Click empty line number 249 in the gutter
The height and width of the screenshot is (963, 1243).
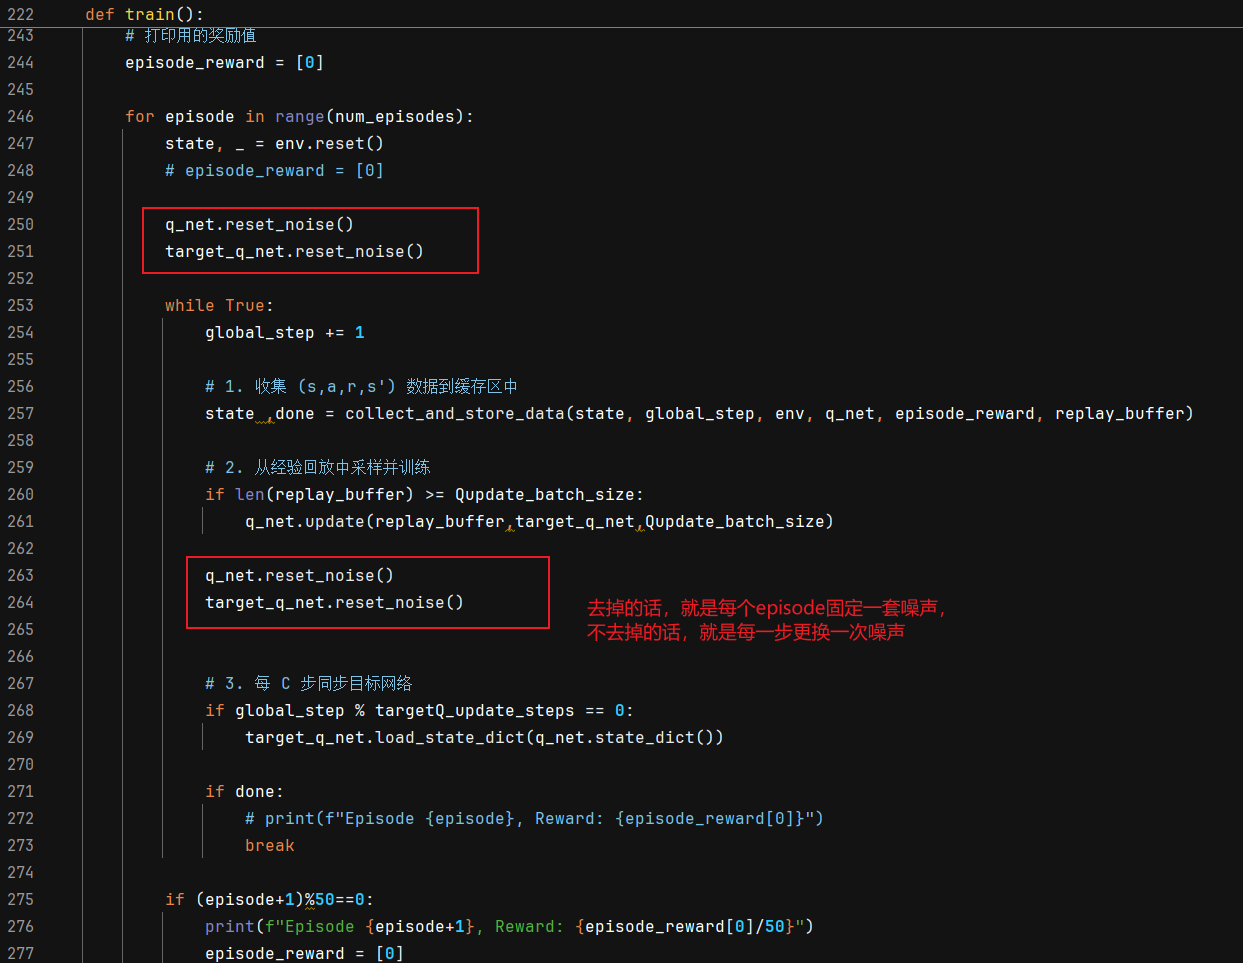coord(20,198)
